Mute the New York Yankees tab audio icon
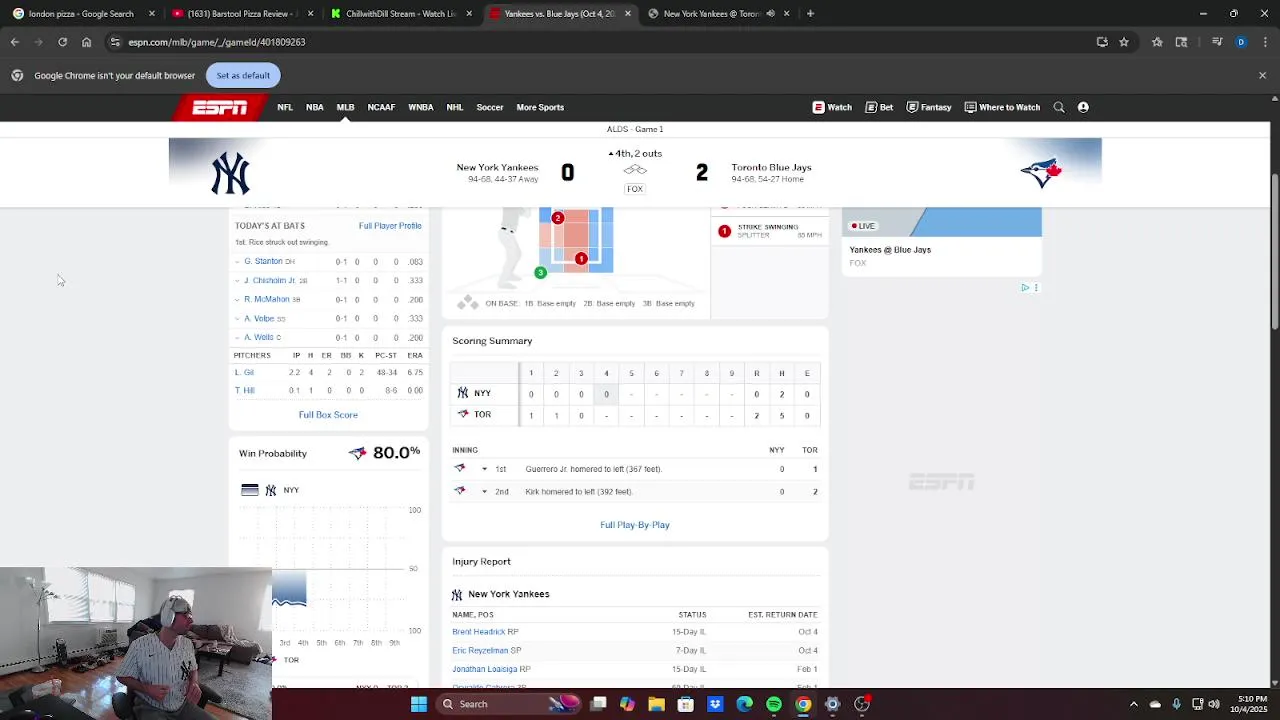This screenshot has height=720, width=1280. coord(770,14)
